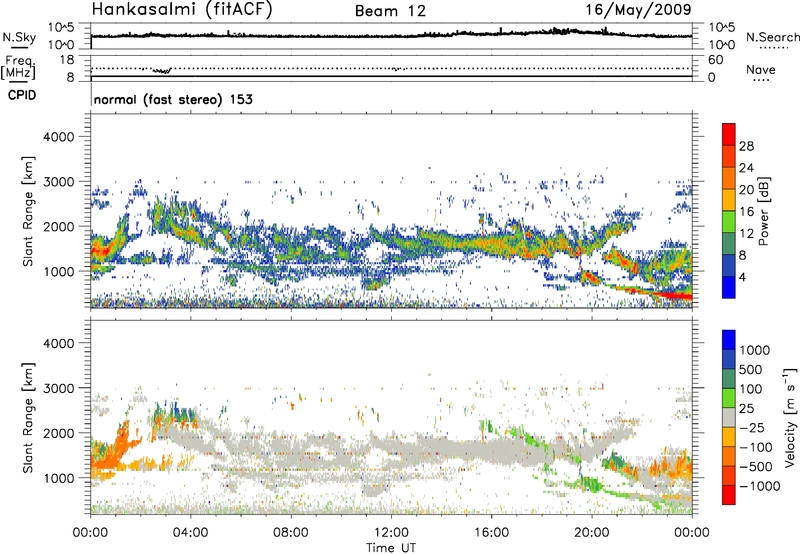The width and height of the screenshot is (800, 554).
Task: Click the dotted Nave line in the frequency panel
Action: click(x=391, y=68)
